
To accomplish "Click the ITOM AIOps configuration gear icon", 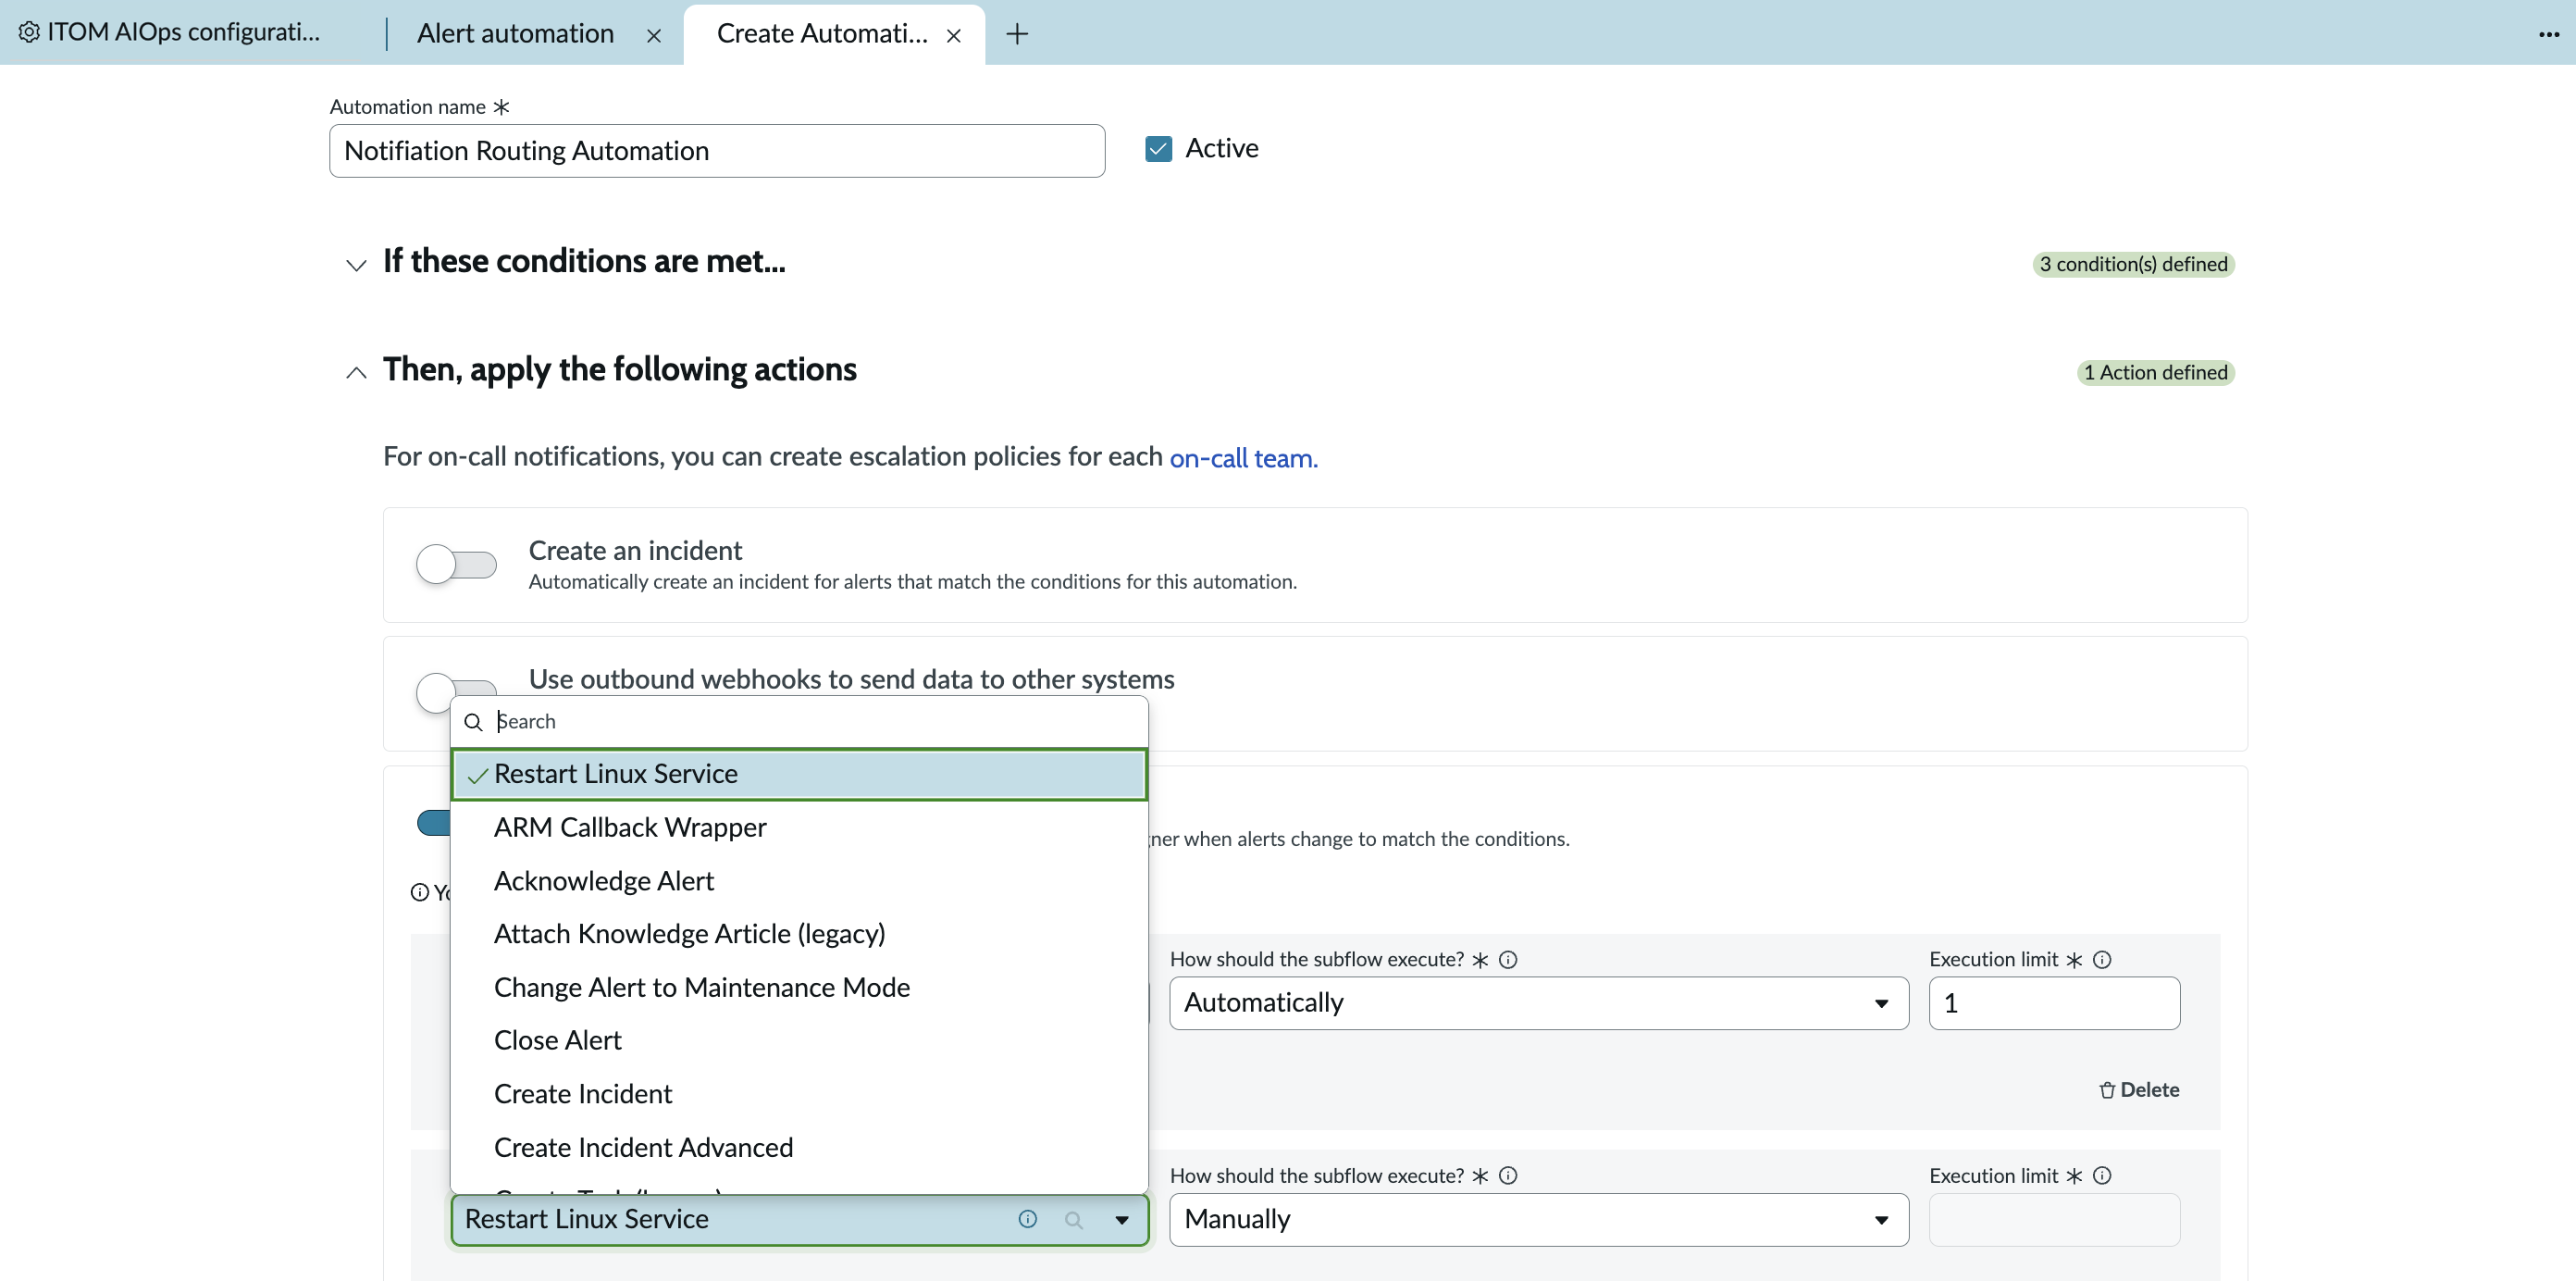I will point(29,32).
